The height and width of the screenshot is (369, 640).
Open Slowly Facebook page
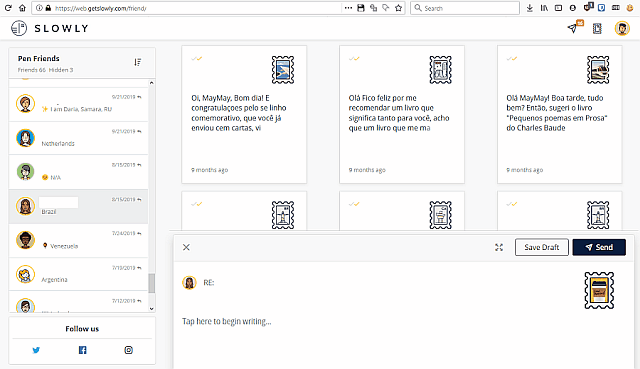click(82, 350)
